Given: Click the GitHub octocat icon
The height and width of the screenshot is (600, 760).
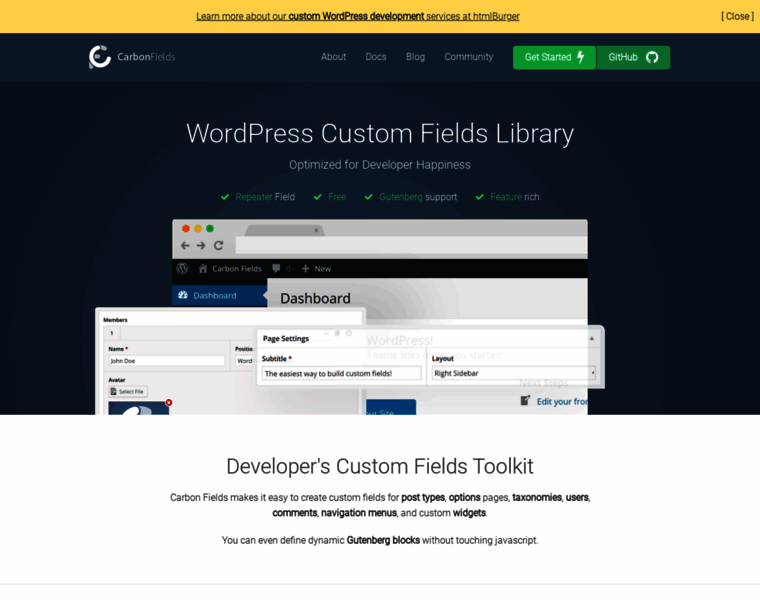Looking at the screenshot, I should (652, 57).
